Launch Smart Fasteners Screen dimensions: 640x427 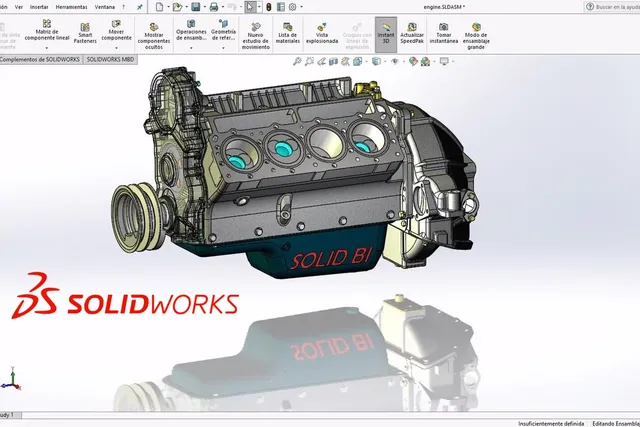coord(85,33)
